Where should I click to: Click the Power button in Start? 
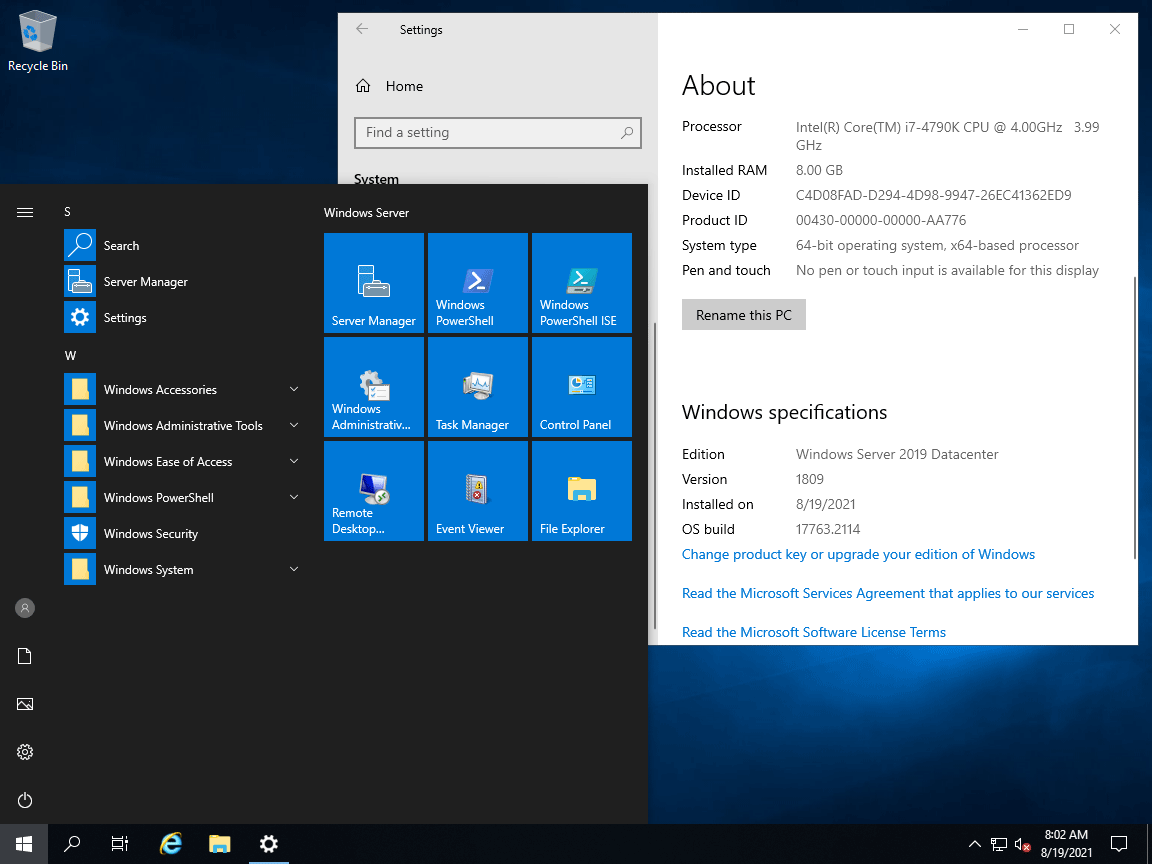pyautogui.click(x=25, y=800)
